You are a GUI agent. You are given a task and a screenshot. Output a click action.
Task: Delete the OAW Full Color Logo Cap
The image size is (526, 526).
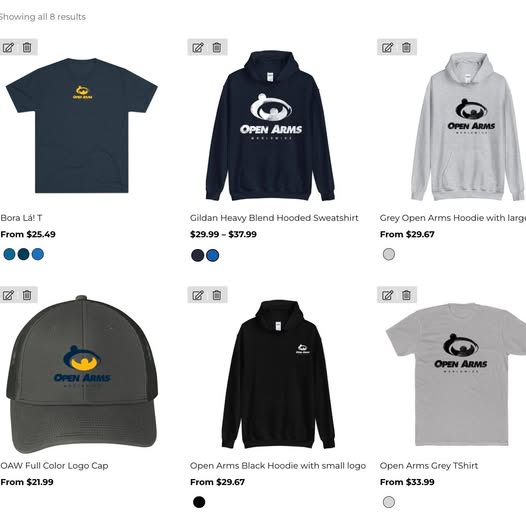pyautogui.click(x=27, y=295)
